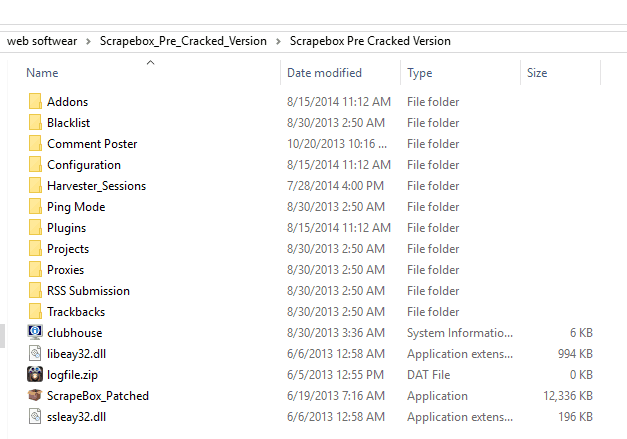
Task: Click the '196 KB' size value
Action: [575, 416]
